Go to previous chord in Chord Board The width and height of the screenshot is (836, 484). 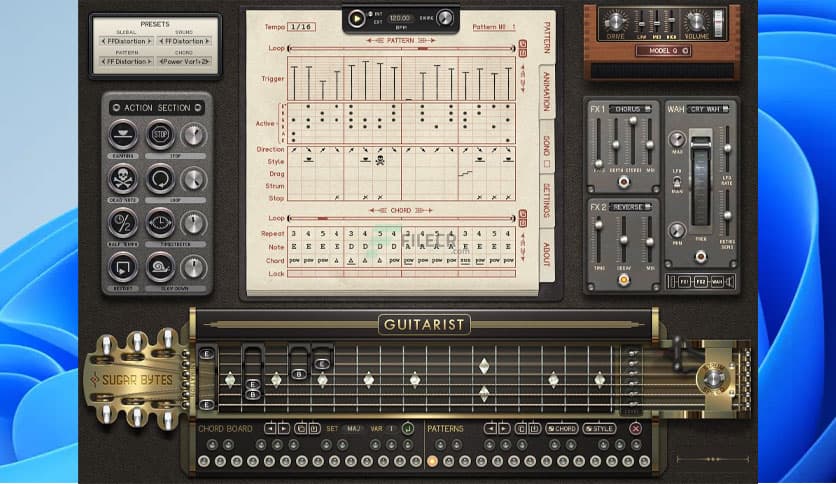coord(270,429)
